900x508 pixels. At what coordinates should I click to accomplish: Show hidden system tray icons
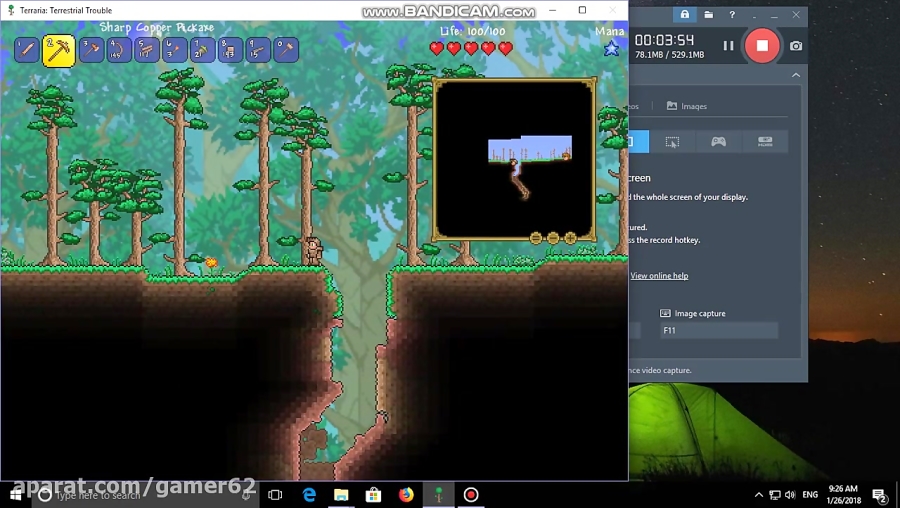tap(759, 495)
